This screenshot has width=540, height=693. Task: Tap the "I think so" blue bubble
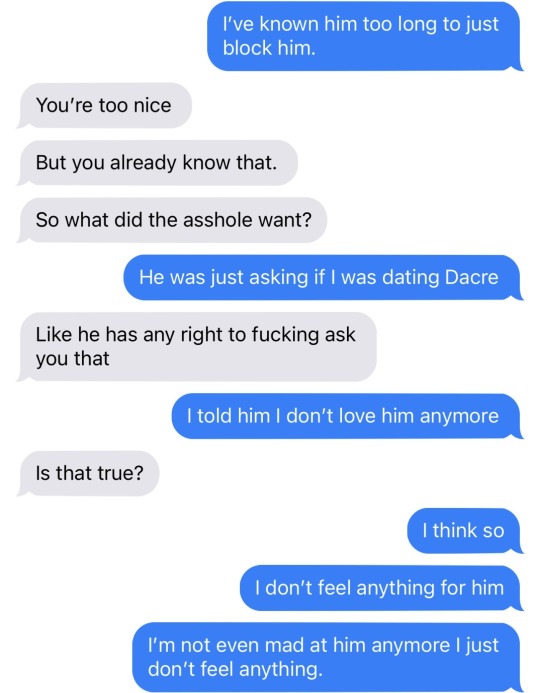click(x=463, y=531)
